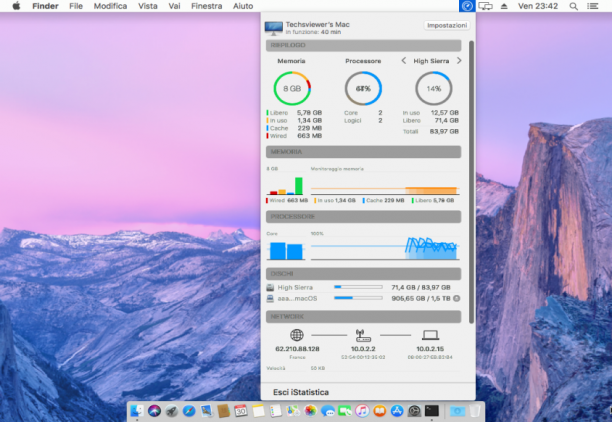Click the eject icon in menu bar
The width and height of the screenshot is (612, 422).
[504, 6]
